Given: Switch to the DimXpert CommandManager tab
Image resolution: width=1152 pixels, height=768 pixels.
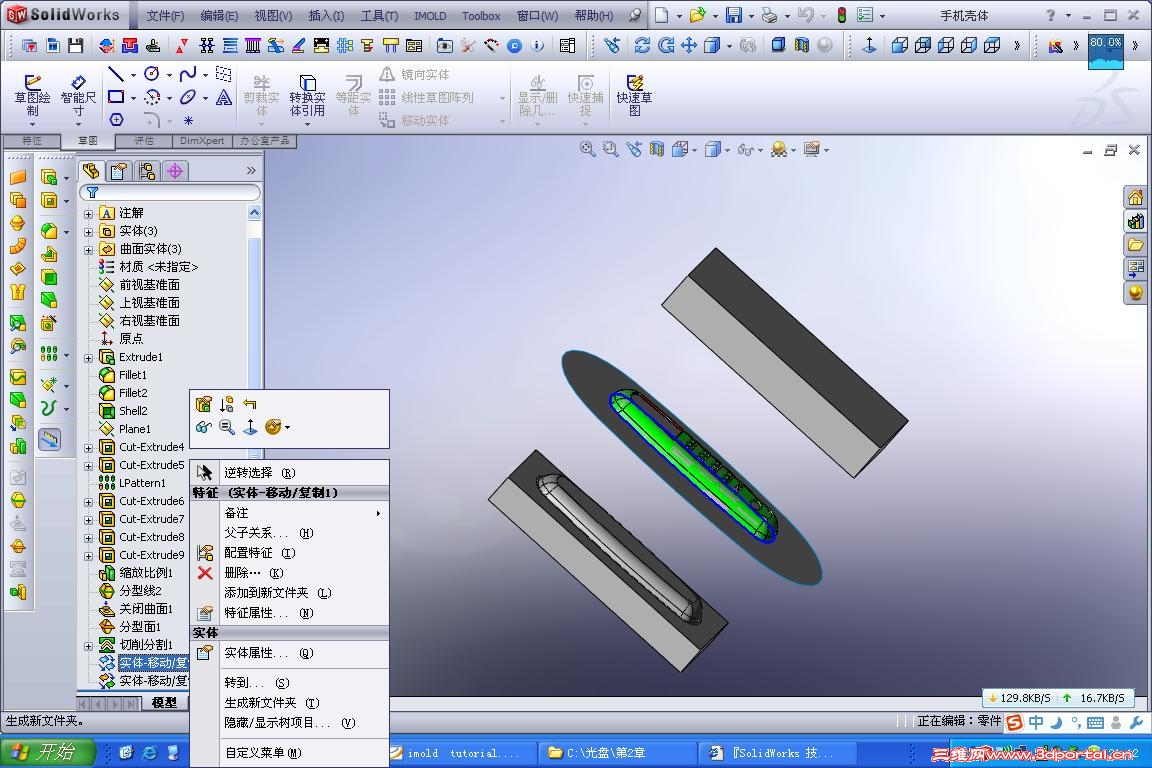Looking at the screenshot, I should pos(202,140).
